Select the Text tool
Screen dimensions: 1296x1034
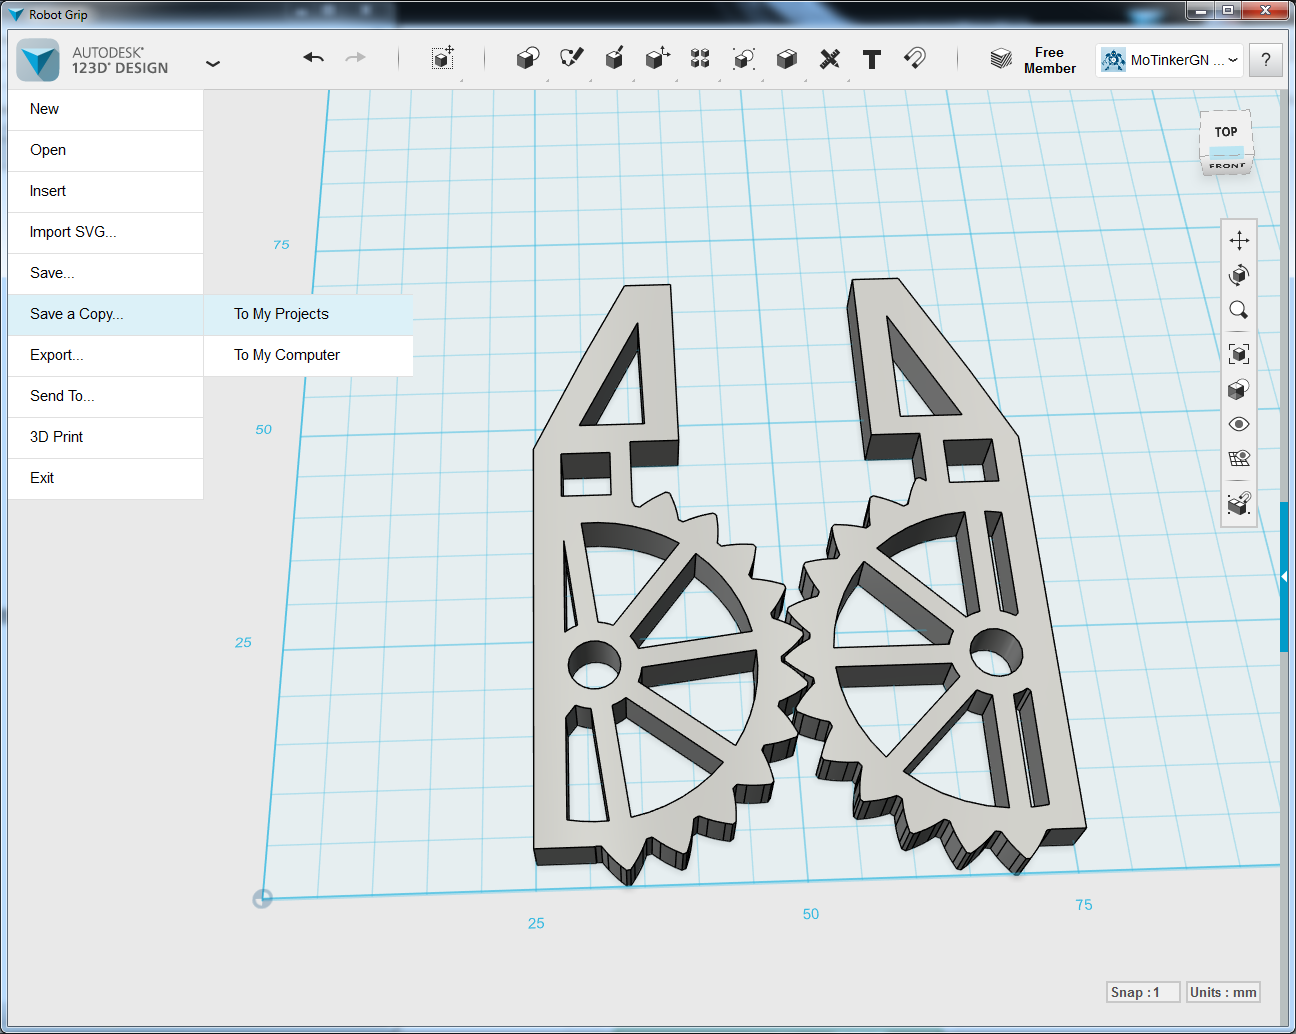coord(871,59)
